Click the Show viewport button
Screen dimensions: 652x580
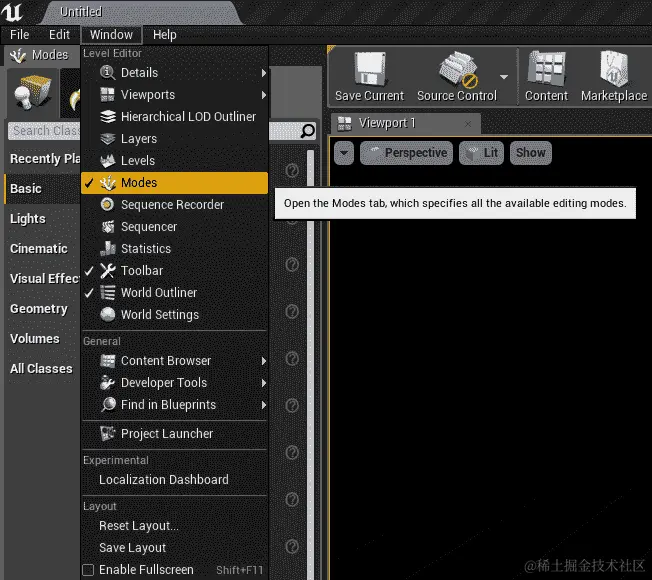click(x=531, y=153)
